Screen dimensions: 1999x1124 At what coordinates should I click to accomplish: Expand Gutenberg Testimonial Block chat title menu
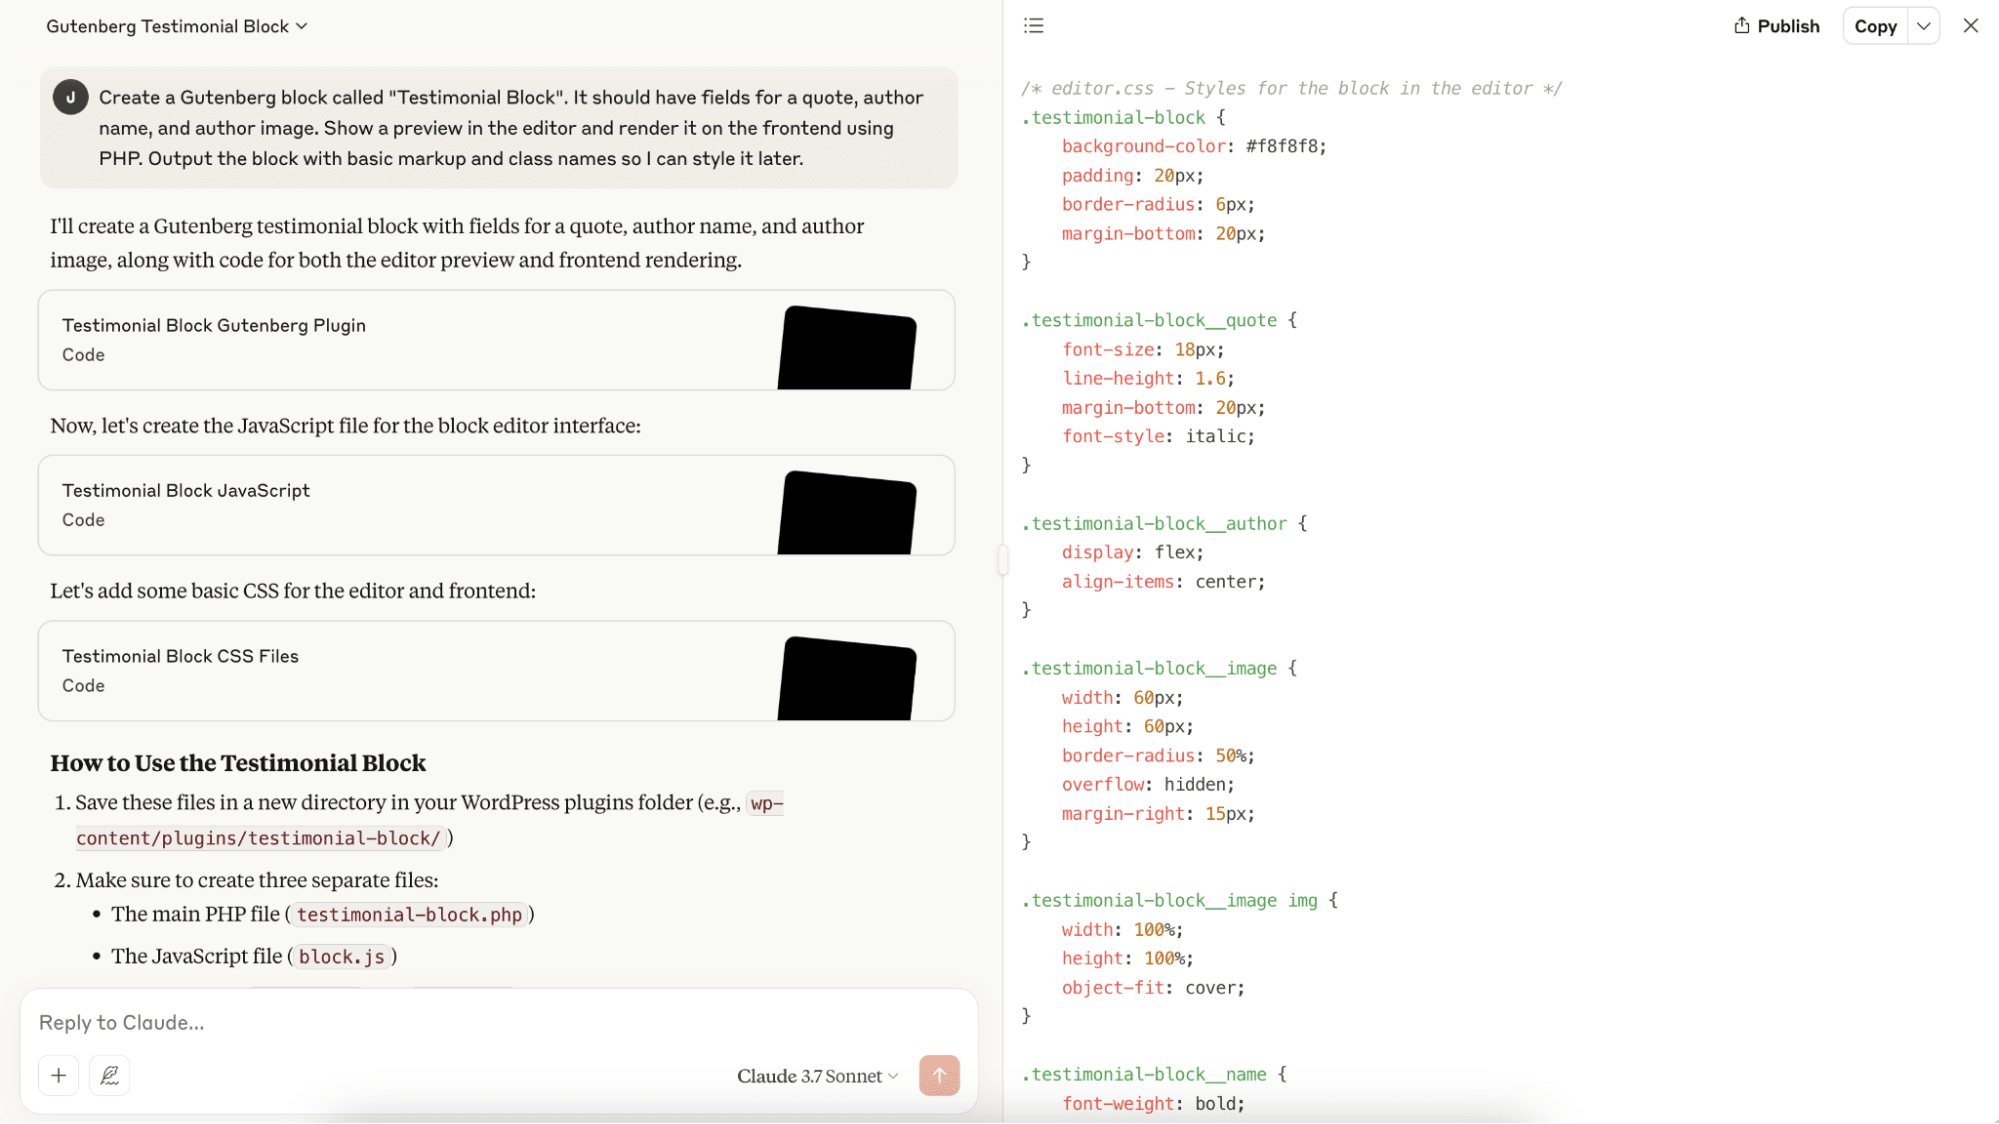pos(176,26)
